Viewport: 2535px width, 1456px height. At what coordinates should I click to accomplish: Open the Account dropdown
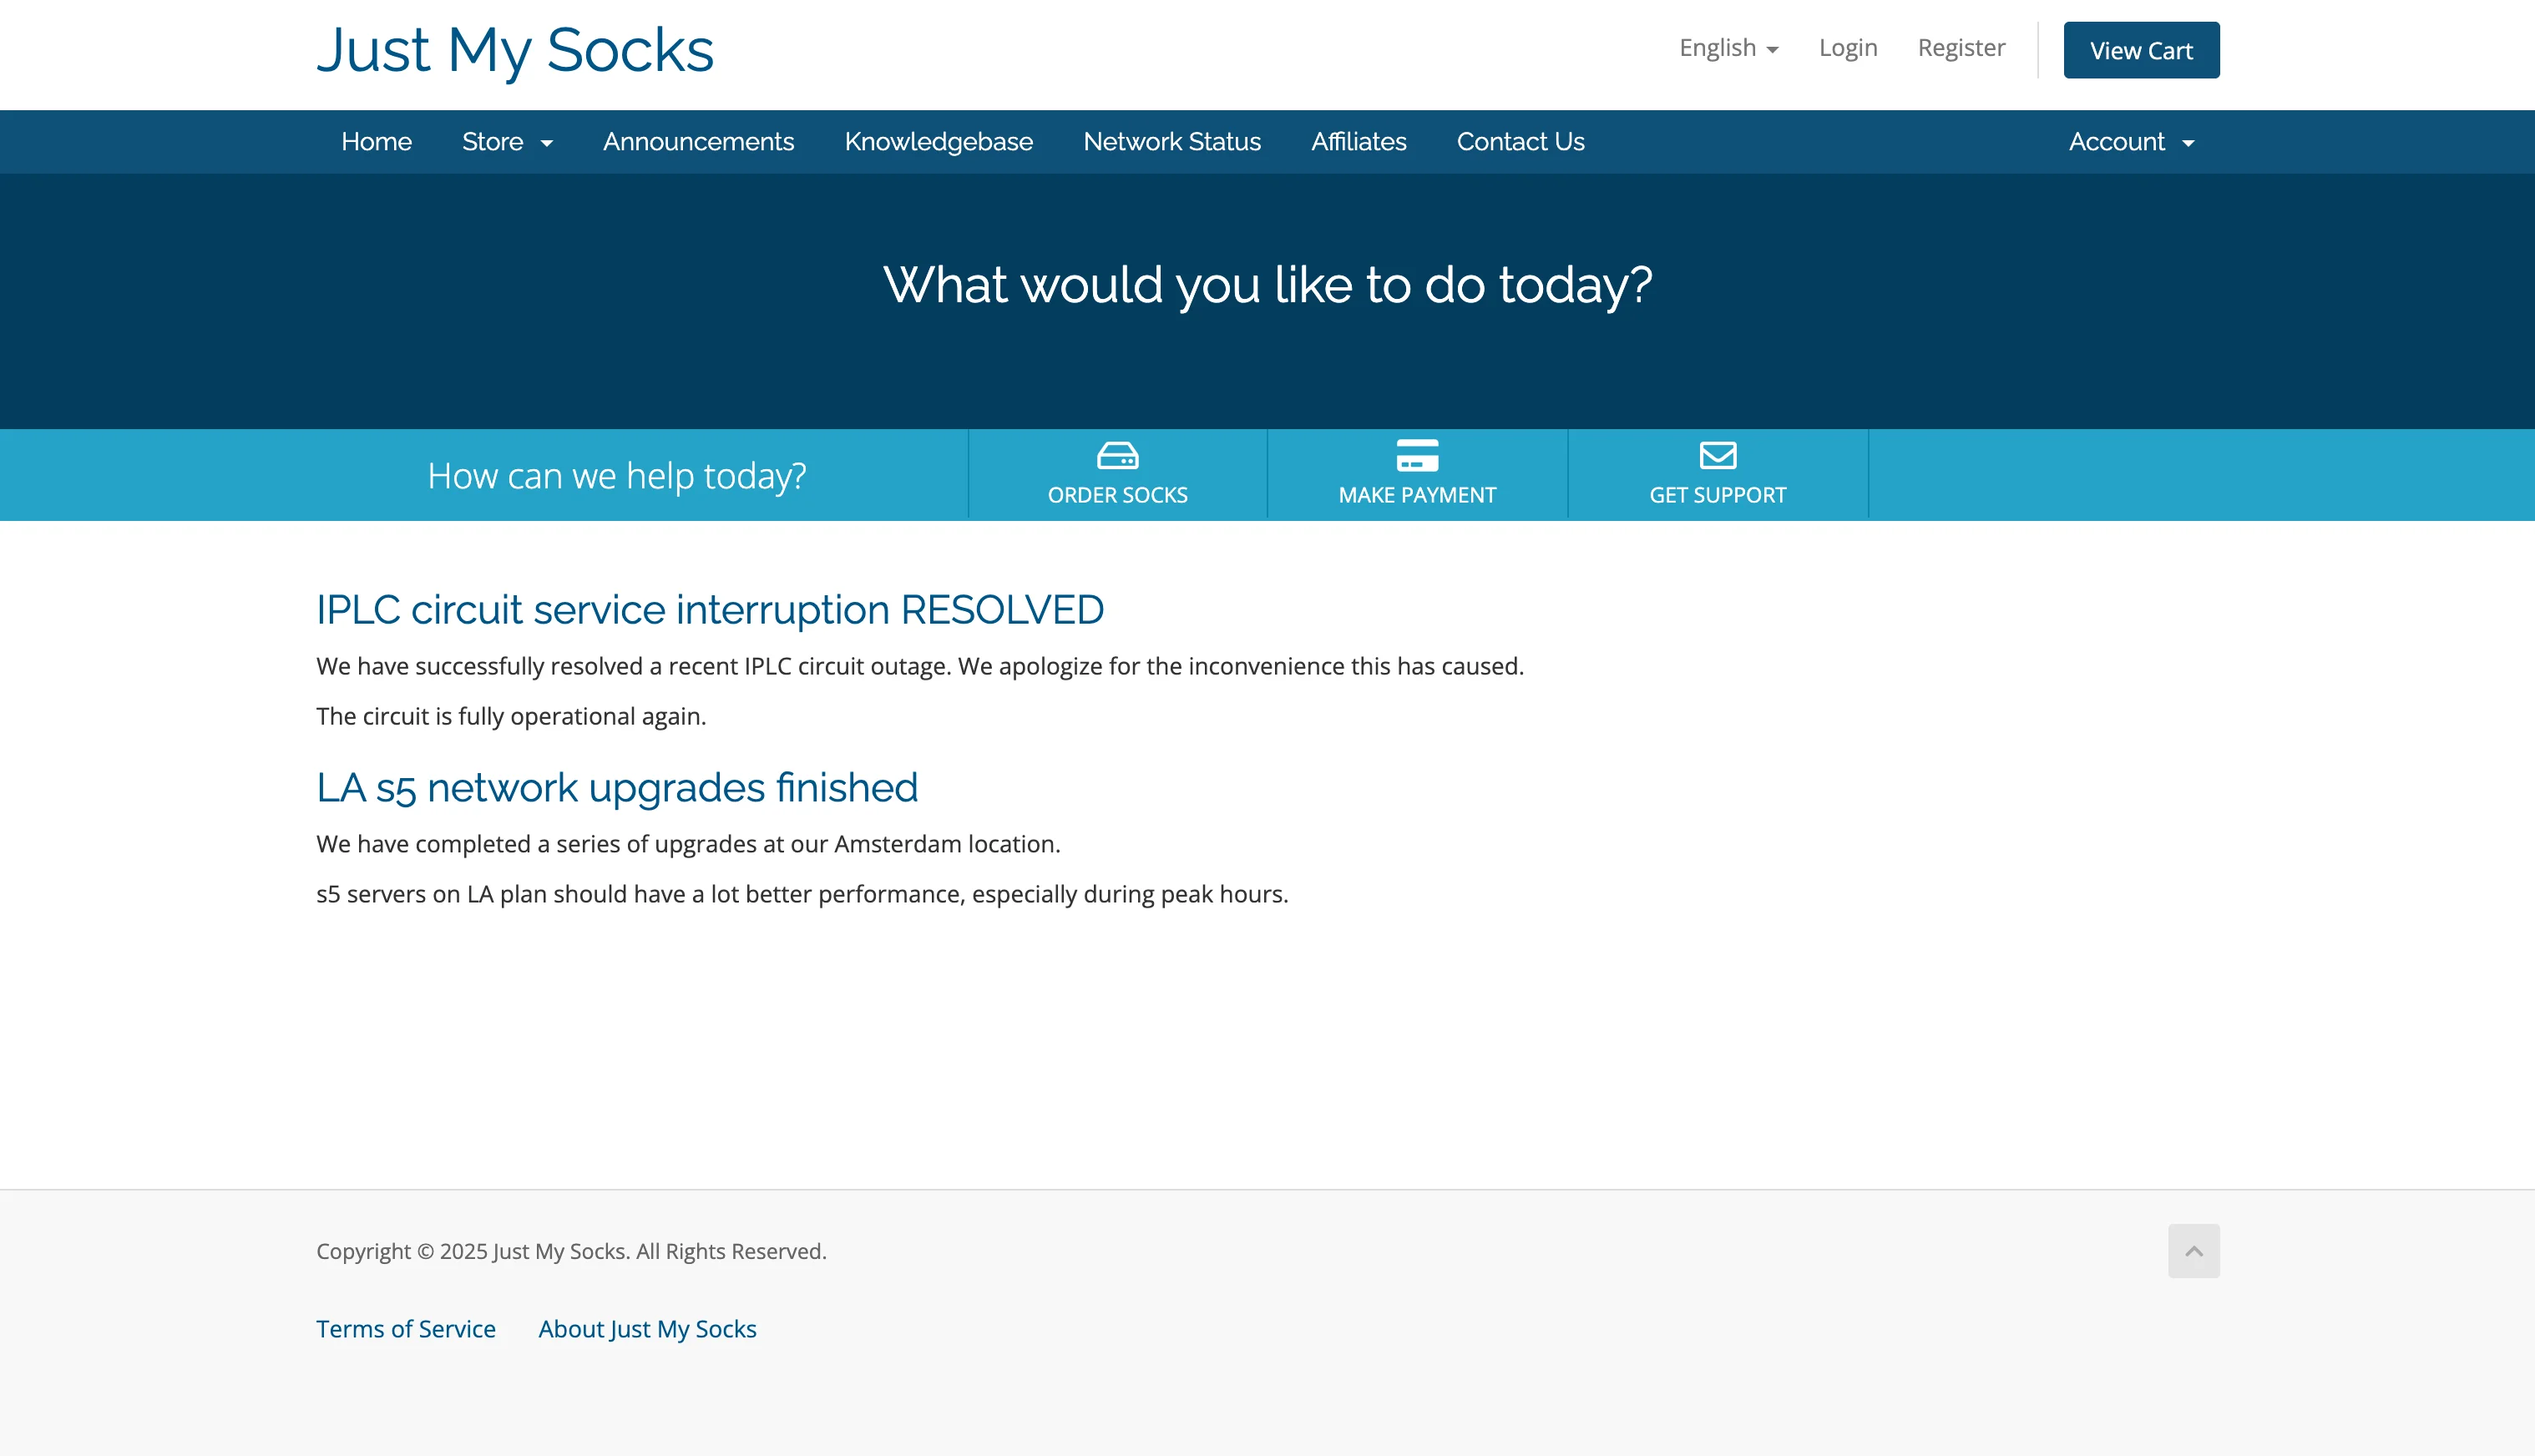coord(2130,141)
